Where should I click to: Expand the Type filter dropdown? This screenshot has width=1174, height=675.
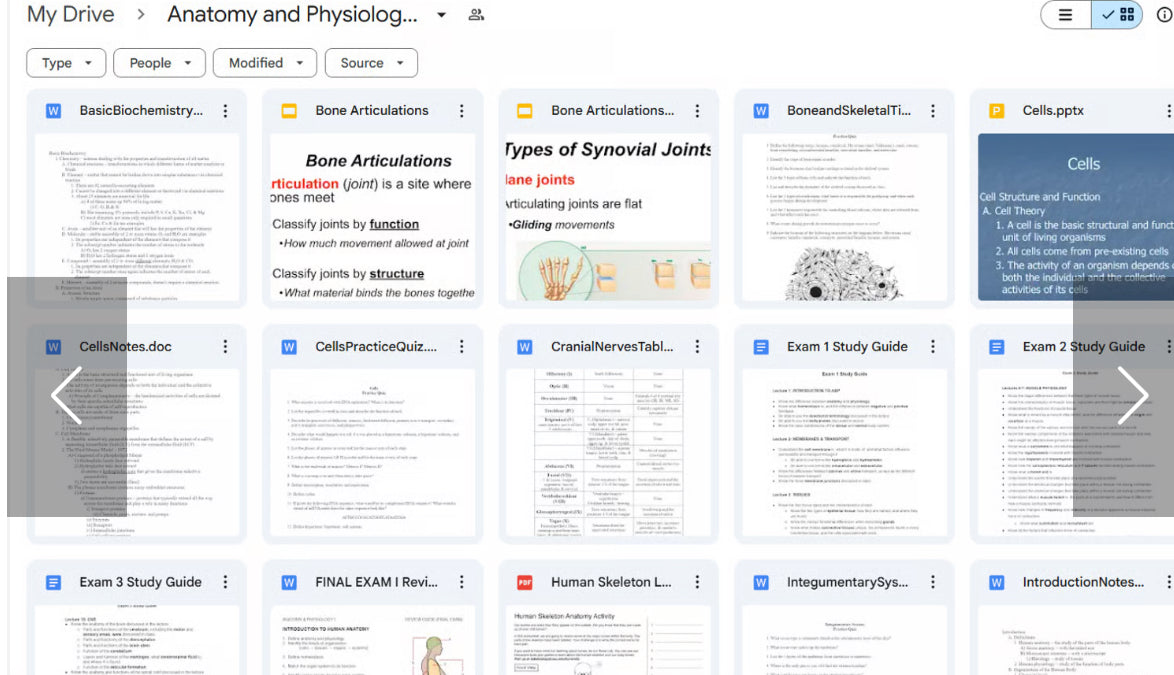click(66, 63)
